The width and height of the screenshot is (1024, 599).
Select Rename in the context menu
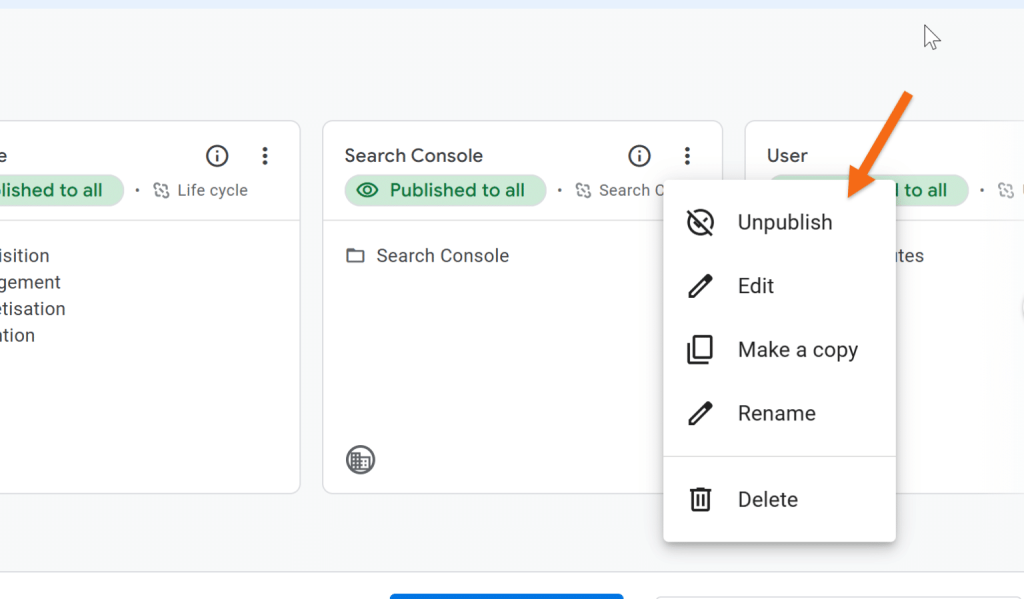pos(776,412)
